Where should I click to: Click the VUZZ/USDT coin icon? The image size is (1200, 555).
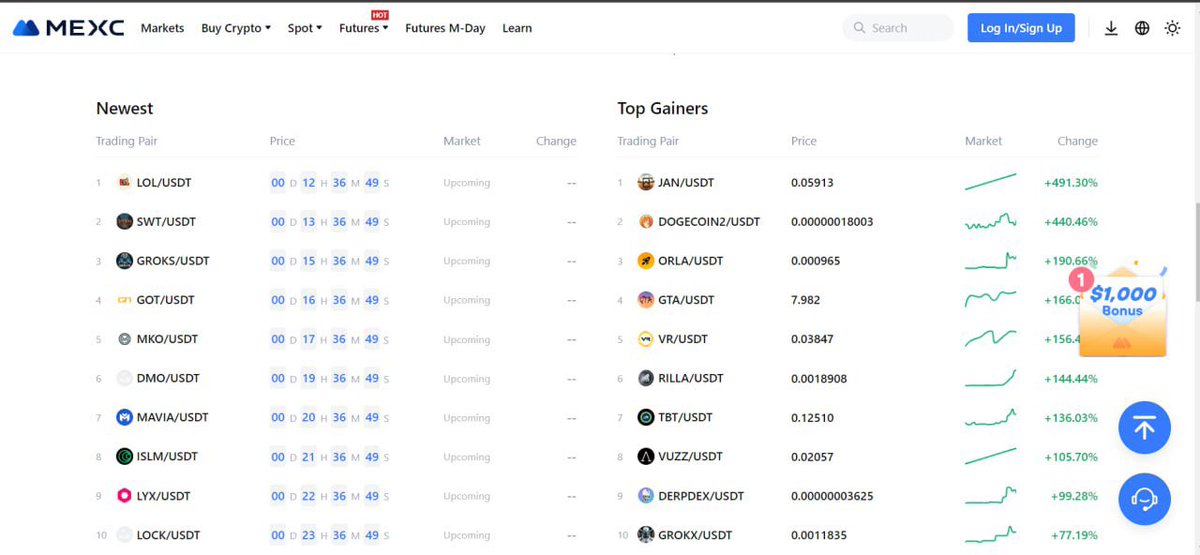point(646,456)
